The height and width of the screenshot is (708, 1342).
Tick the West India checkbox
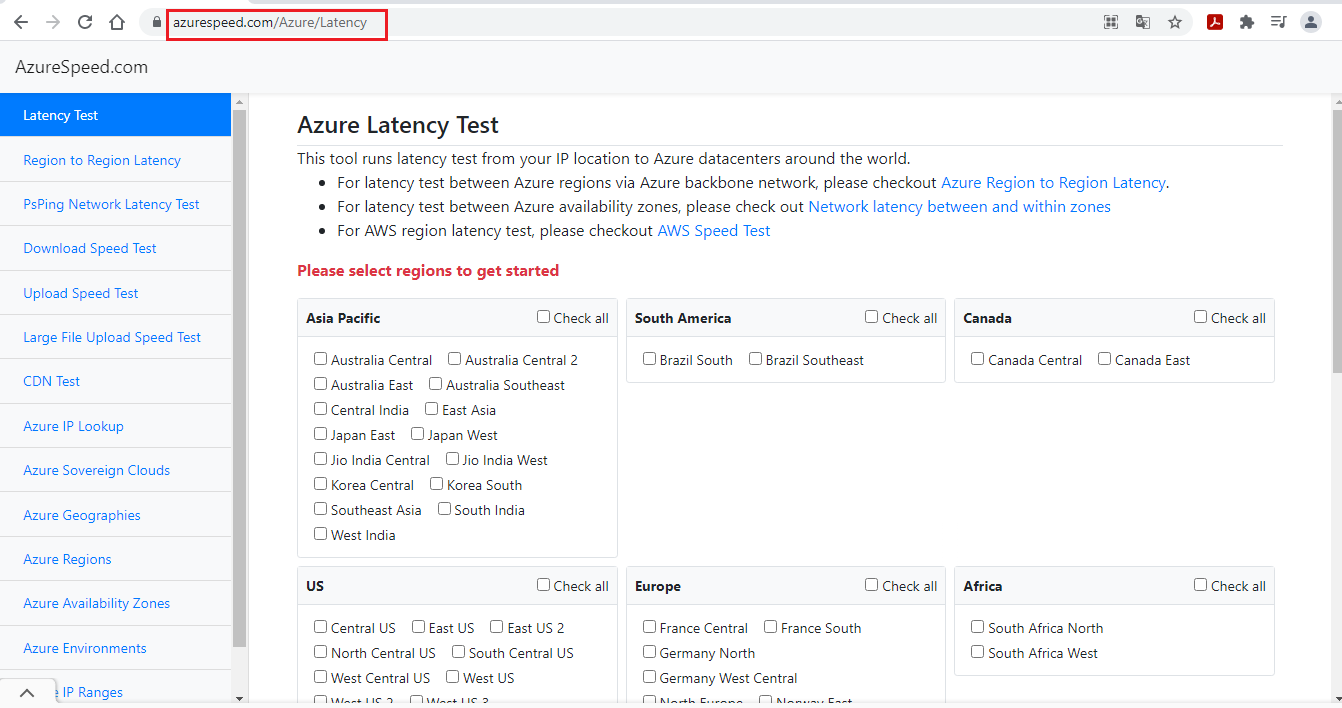tap(320, 534)
